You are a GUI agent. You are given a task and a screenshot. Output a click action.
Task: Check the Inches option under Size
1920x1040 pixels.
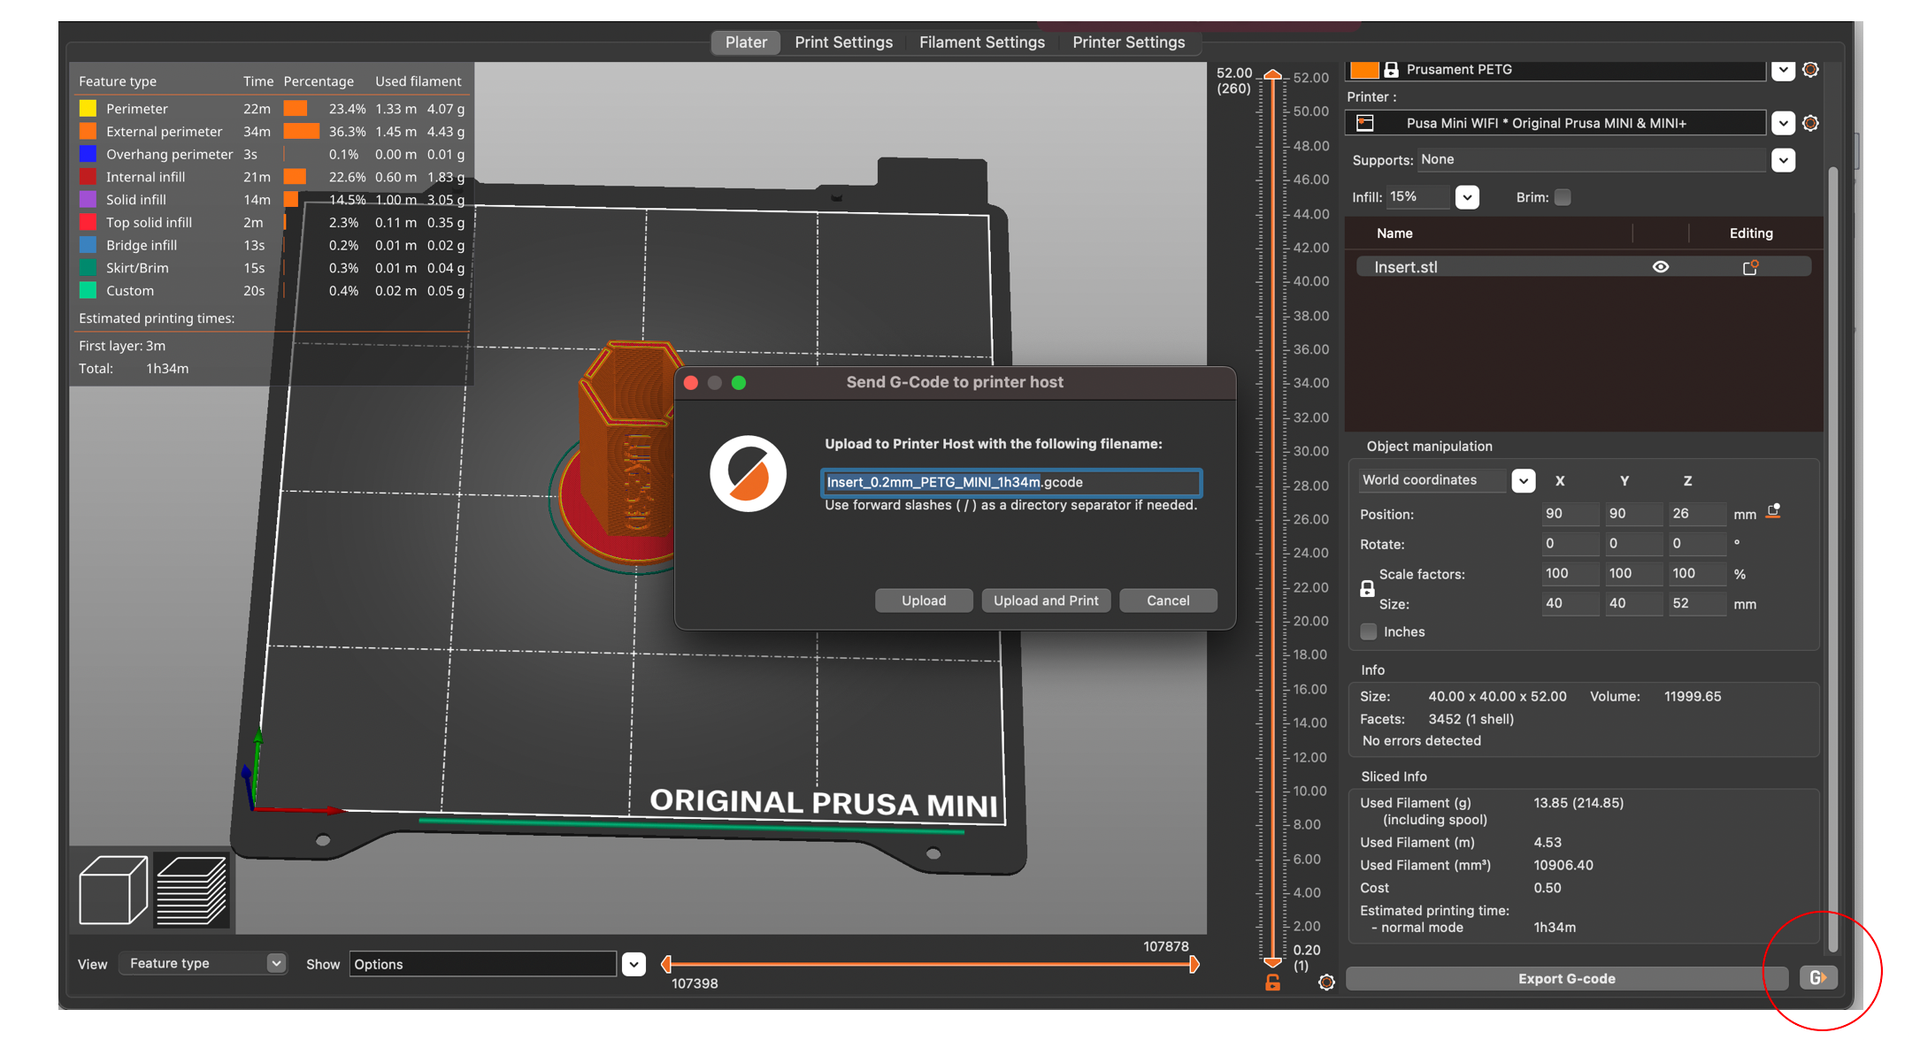pyautogui.click(x=1368, y=631)
